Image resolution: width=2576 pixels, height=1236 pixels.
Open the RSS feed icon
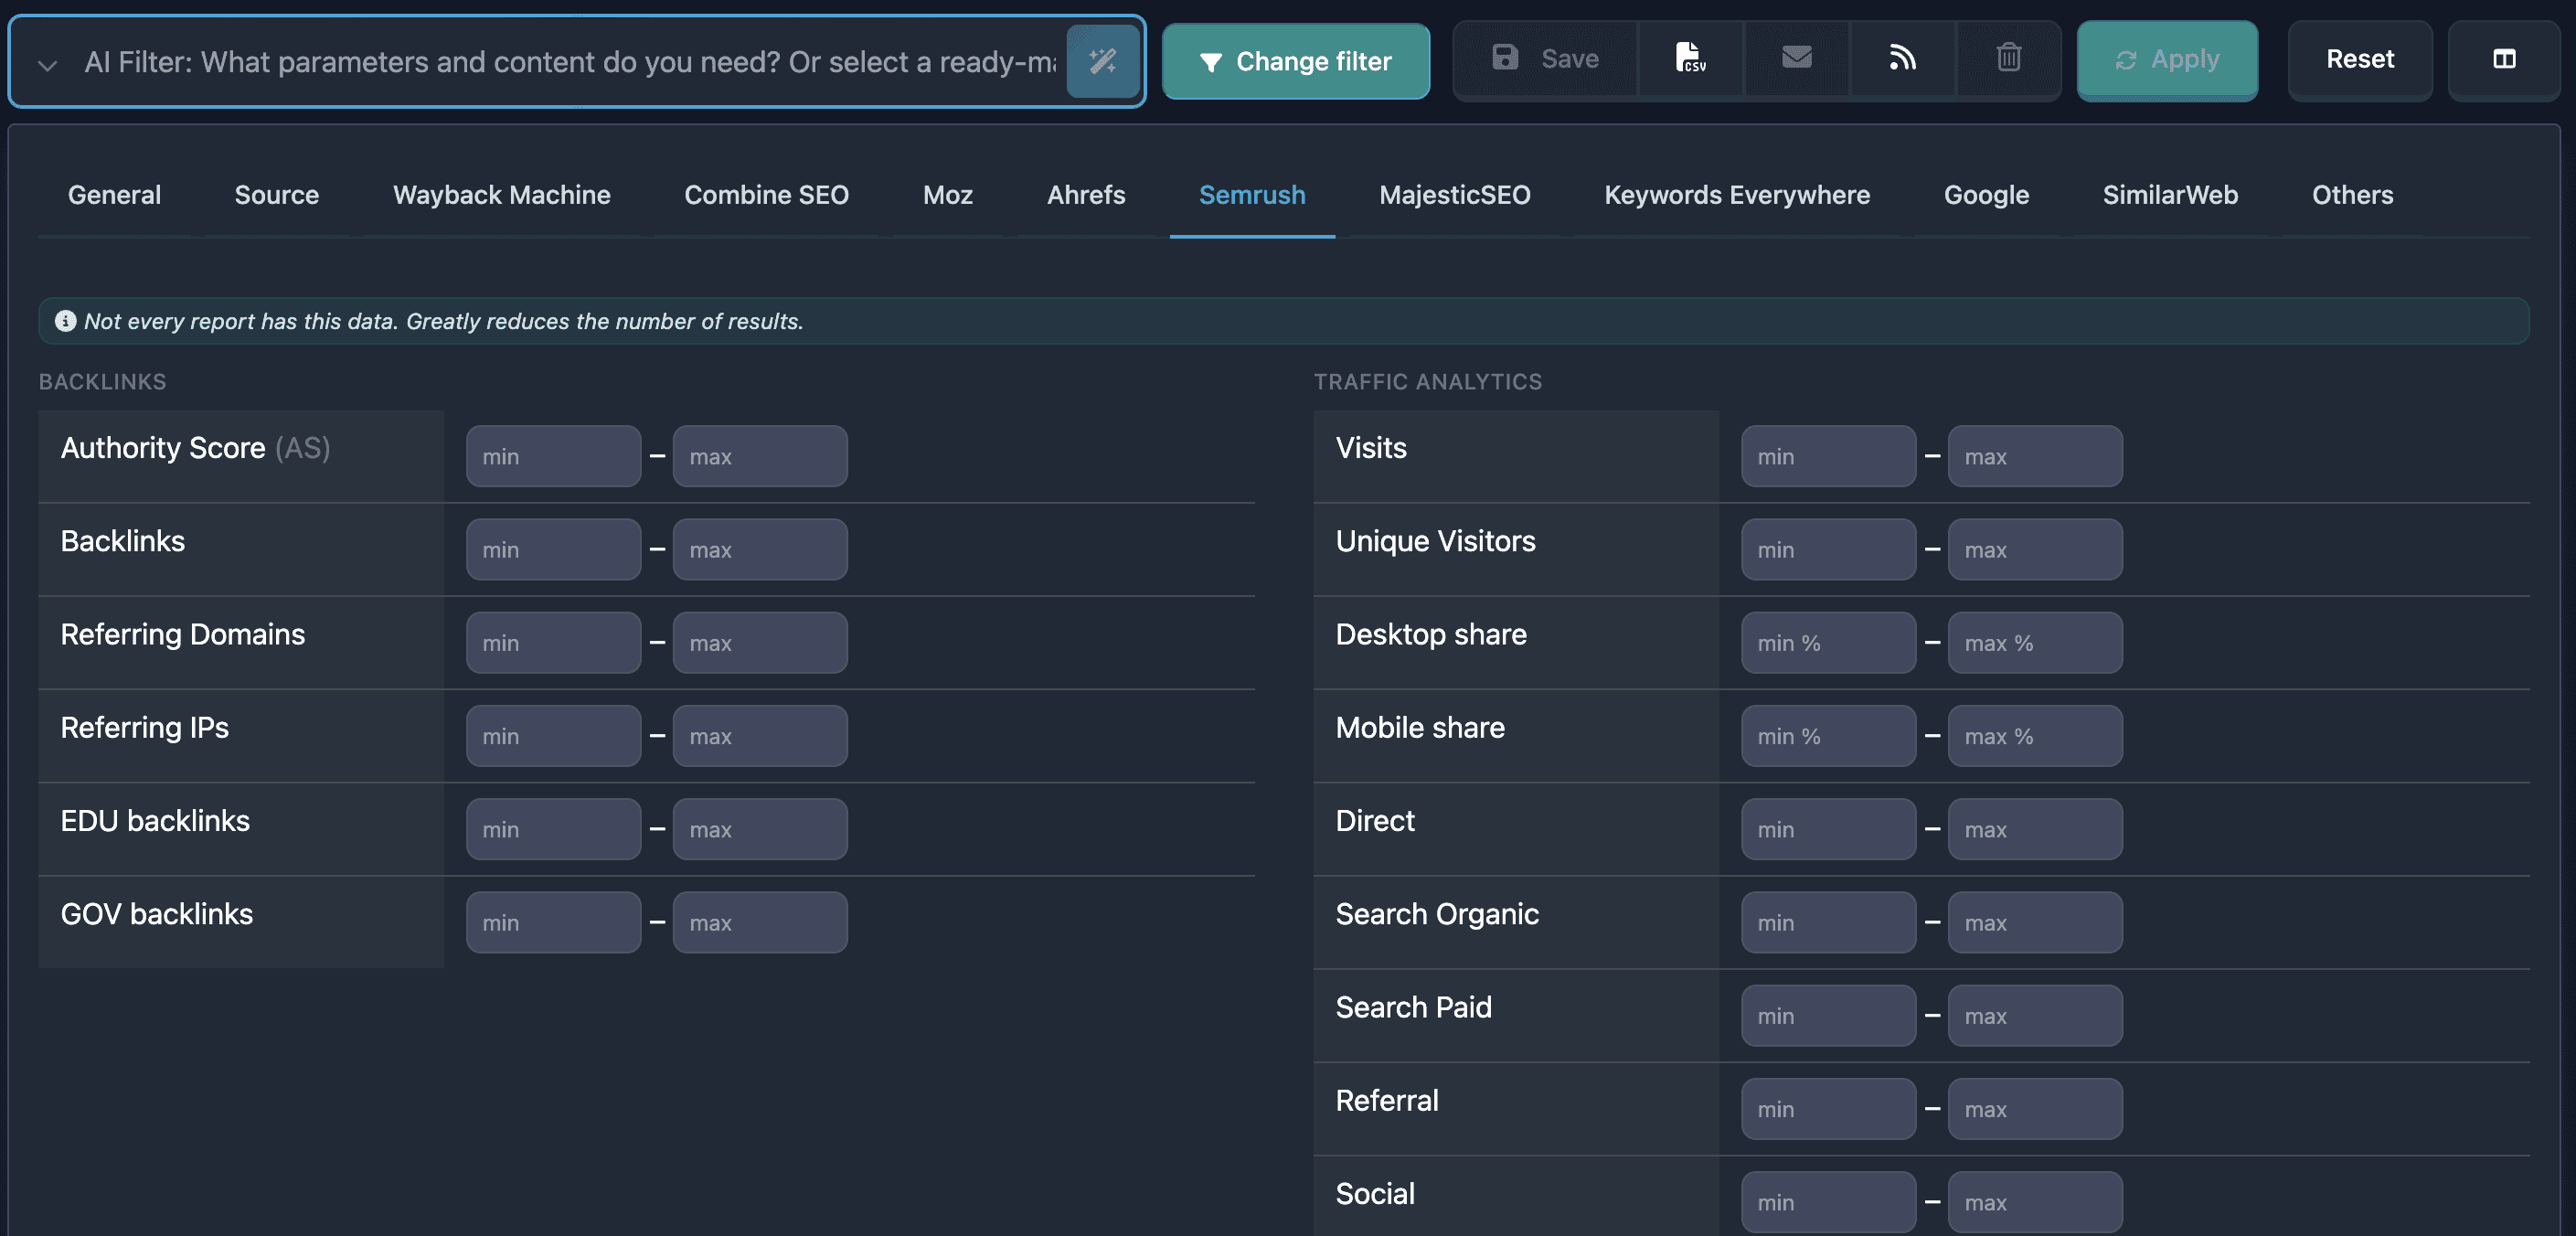tap(1903, 59)
